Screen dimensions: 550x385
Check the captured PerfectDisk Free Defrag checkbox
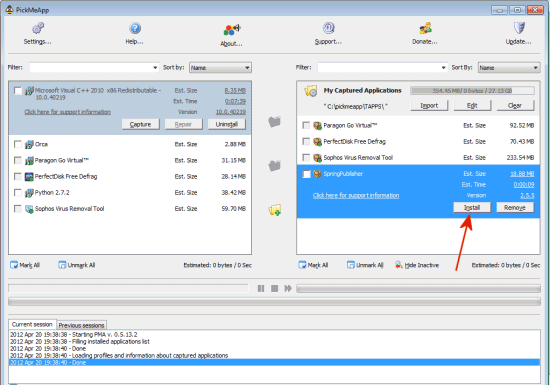click(x=306, y=142)
